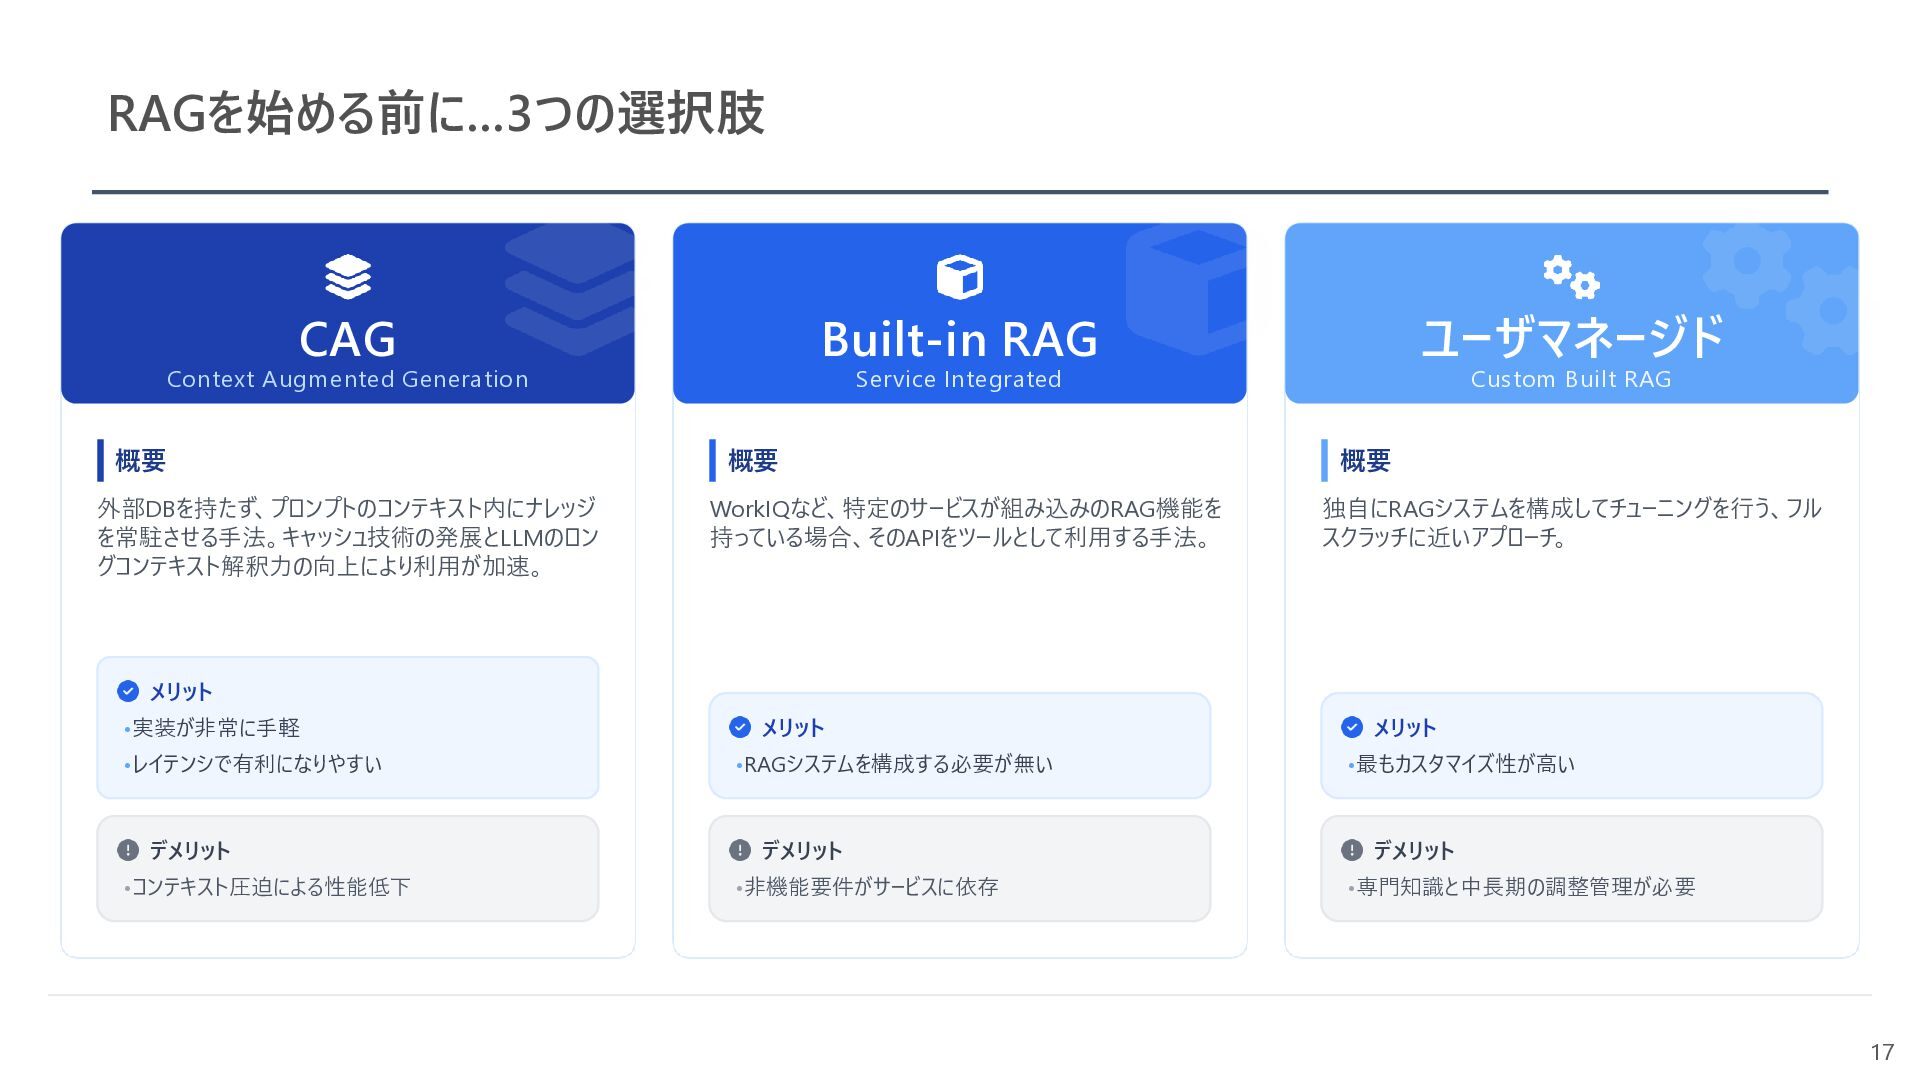The width and height of the screenshot is (1920, 1080).
Task: Click exclamation icon beside CAG デメリット heading
Action: tap(128, 850)
